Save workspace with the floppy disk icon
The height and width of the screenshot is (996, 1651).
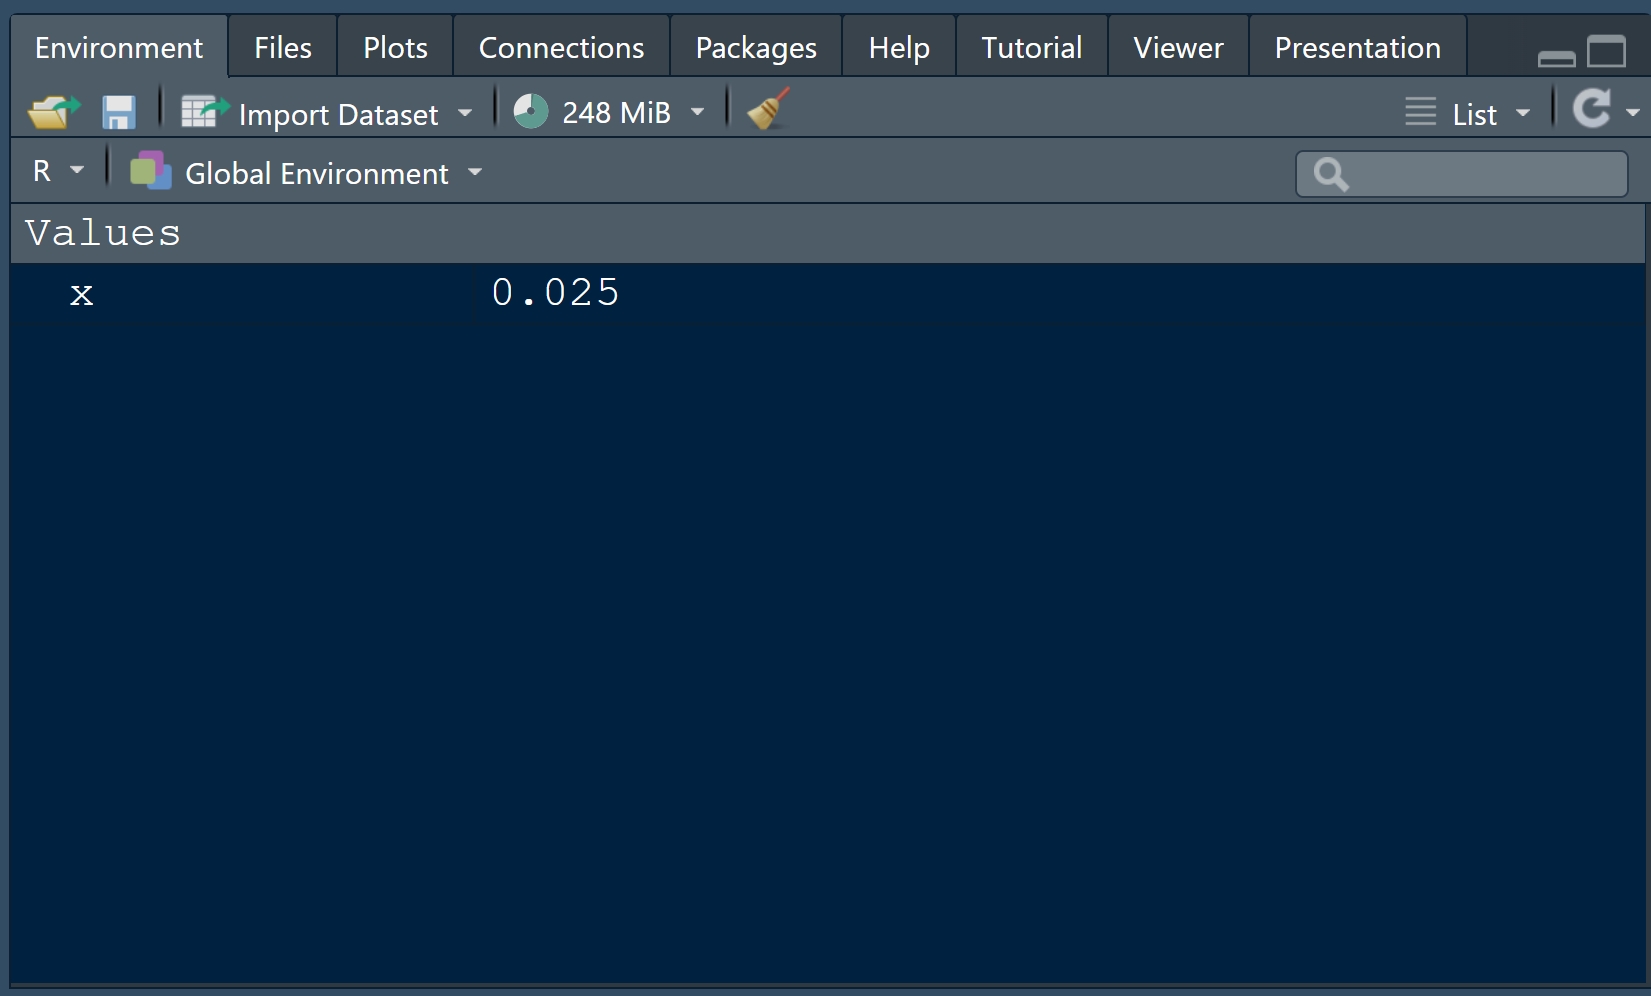tap(118, 112)
